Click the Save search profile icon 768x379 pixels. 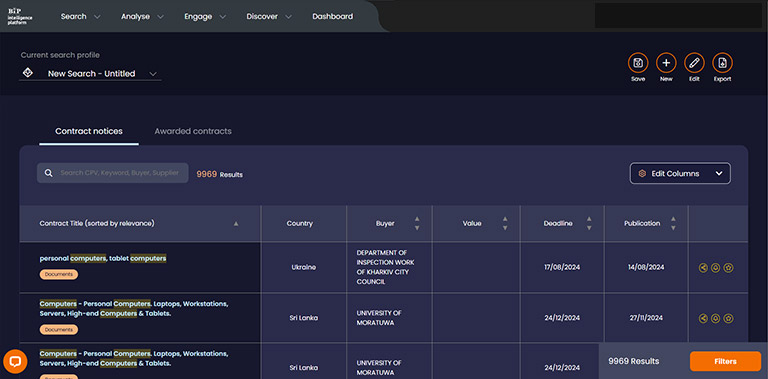638,63
